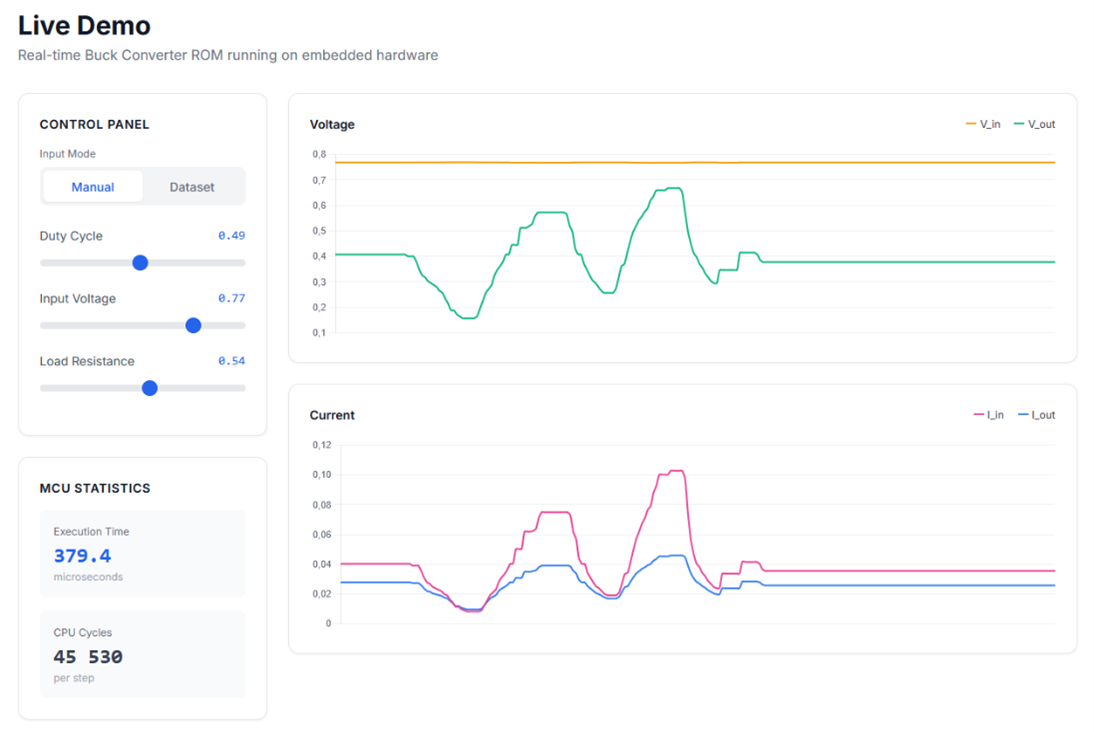Click the Duty Cycle slider handle
Image resolution: width=1094 pixels, height=732 pixels.
point(140,263)
